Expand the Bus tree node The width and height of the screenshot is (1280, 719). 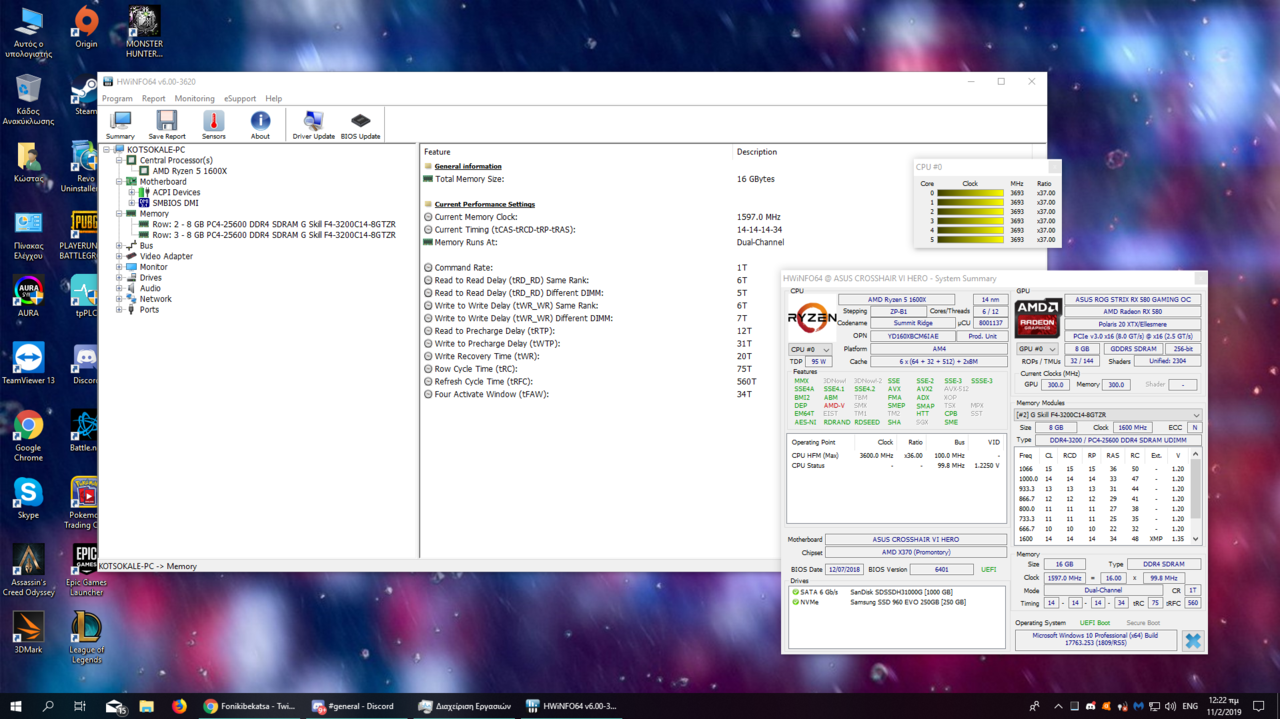(x=119, y=246)
